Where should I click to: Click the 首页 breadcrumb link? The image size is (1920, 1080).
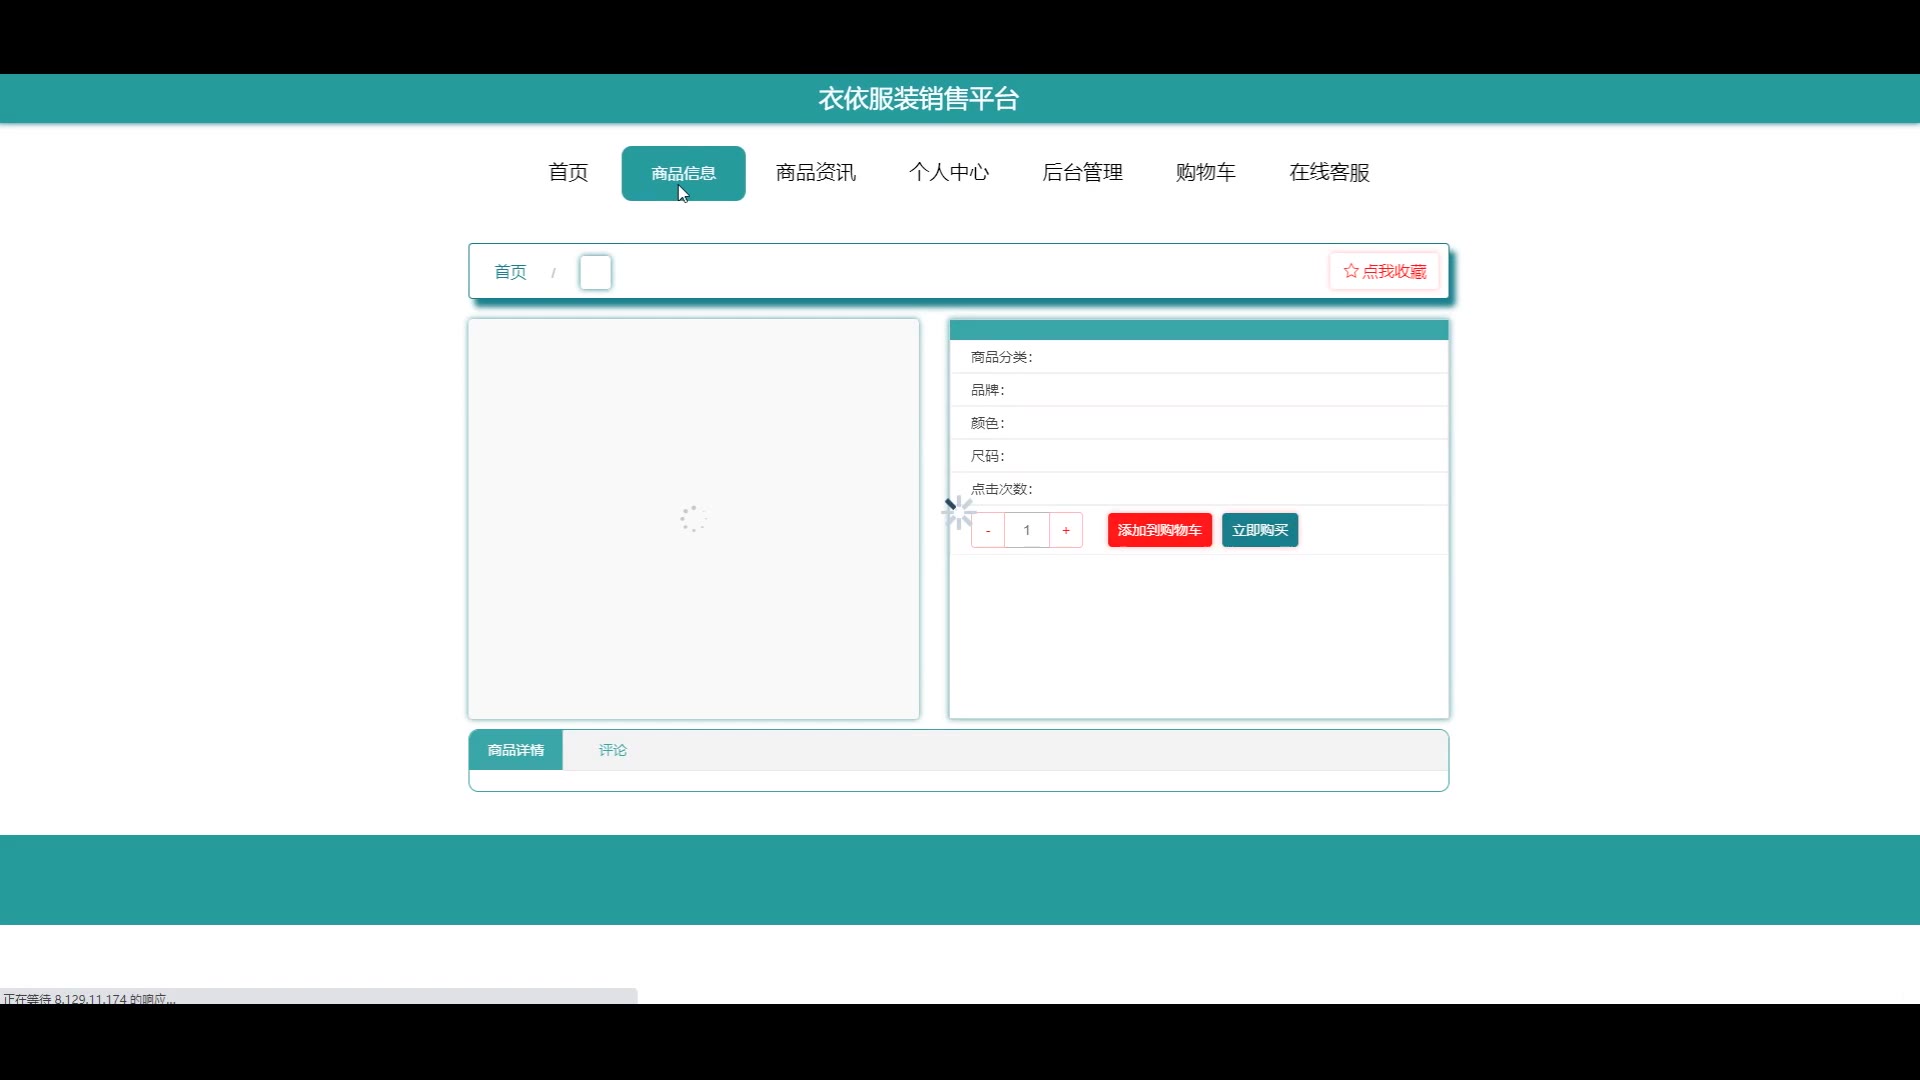pos(510,272)
